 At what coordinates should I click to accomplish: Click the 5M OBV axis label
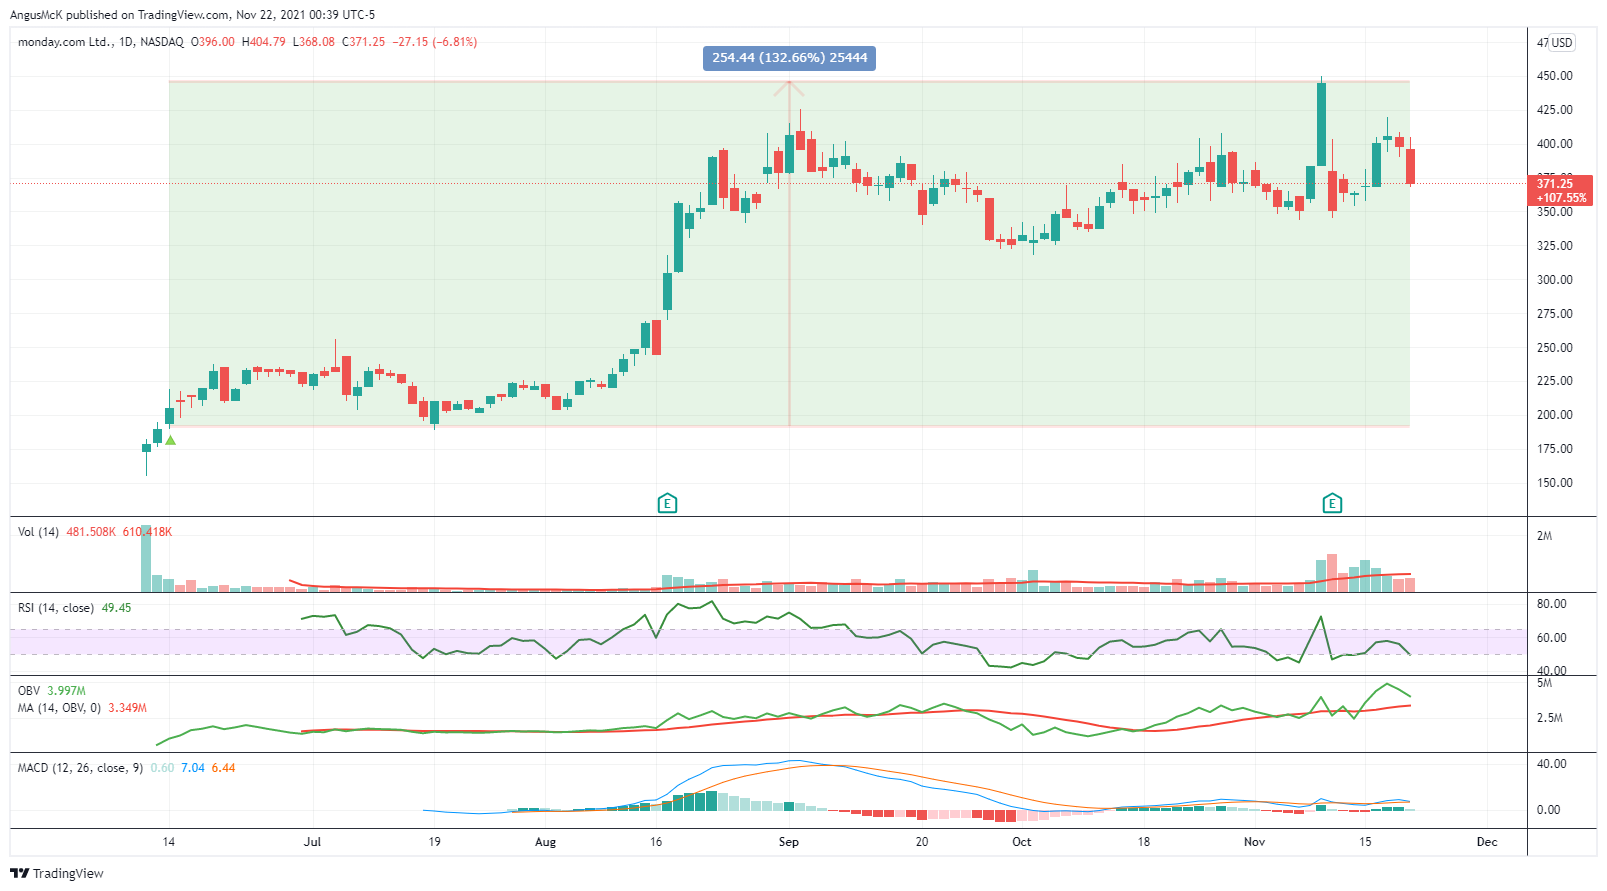click(x=1544, y=683)
